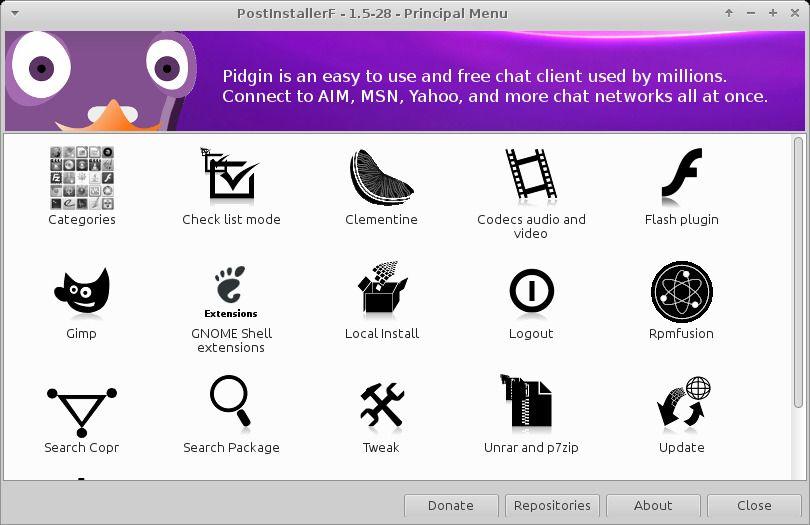Click the vertical scrollbar handle

coord(798,272)
